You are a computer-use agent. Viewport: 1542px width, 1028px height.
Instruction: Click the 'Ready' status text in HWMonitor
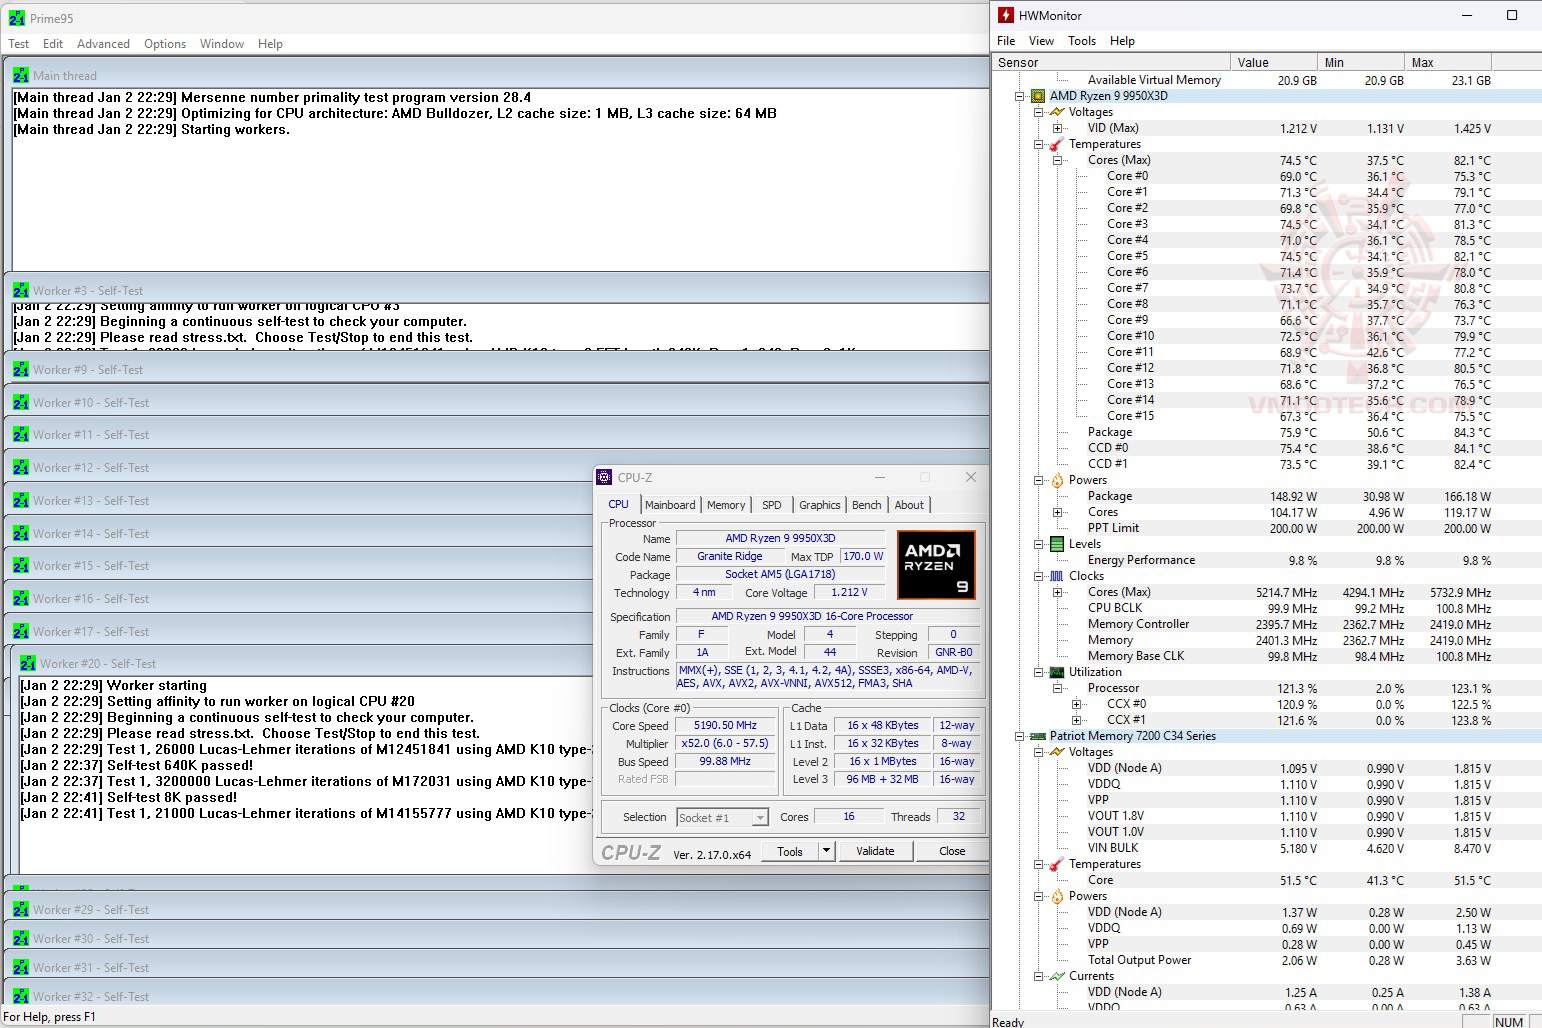click(1008, 1022)
